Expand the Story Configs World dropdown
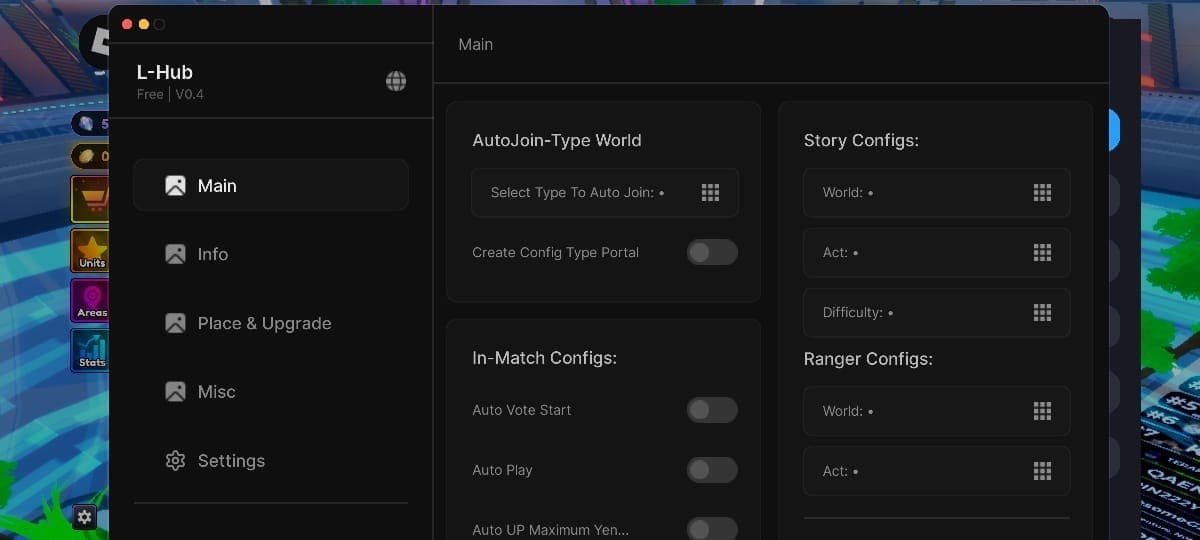The width and height of the screenshot is (1200, 540). pyautogui.click(x=936, y=193)
